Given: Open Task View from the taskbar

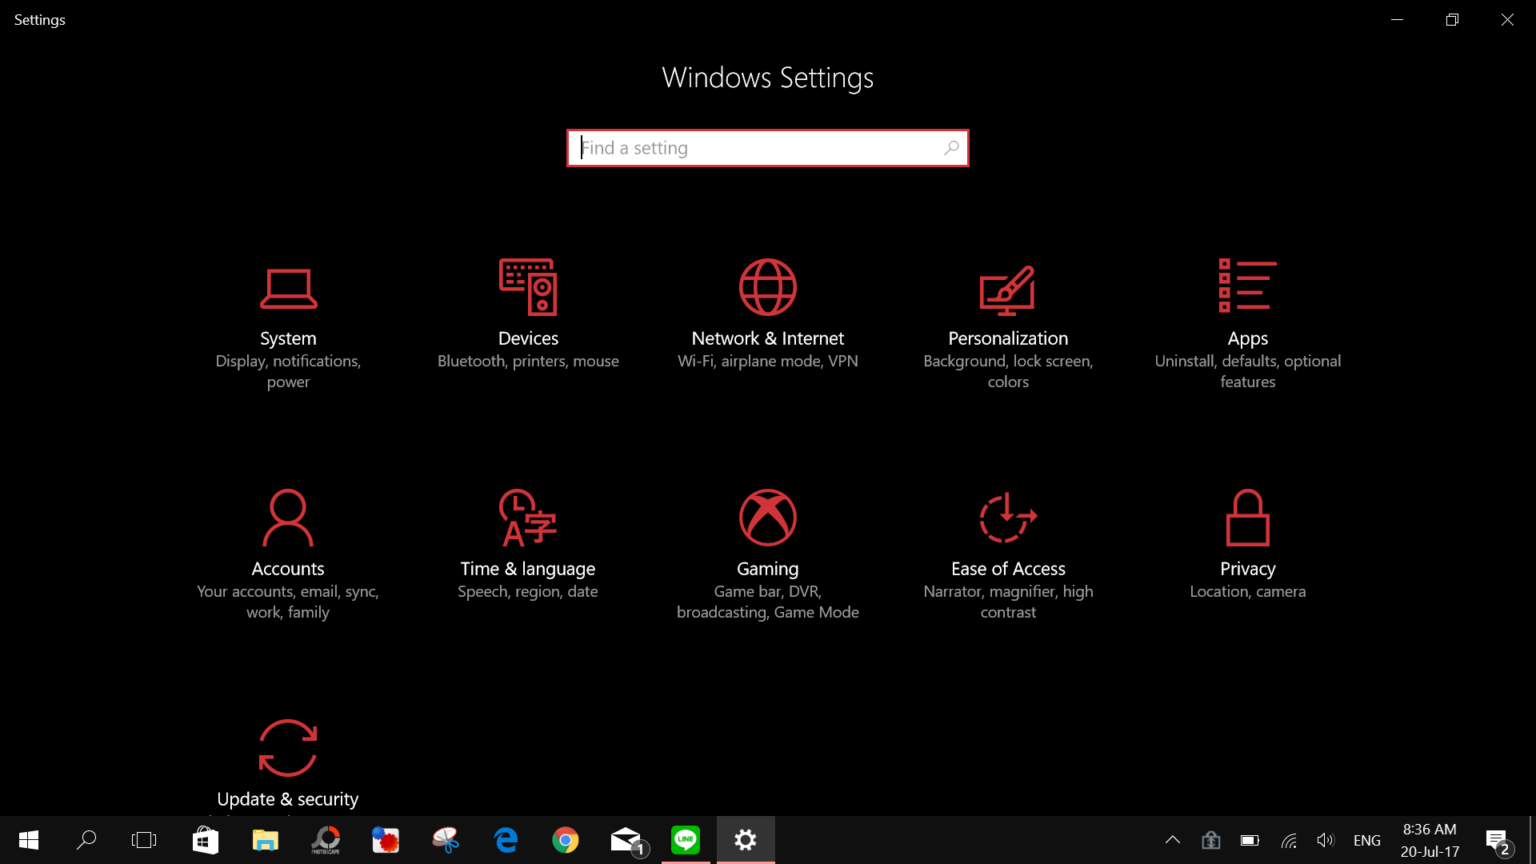Looking at the screenshot, I should coord(144,840).
